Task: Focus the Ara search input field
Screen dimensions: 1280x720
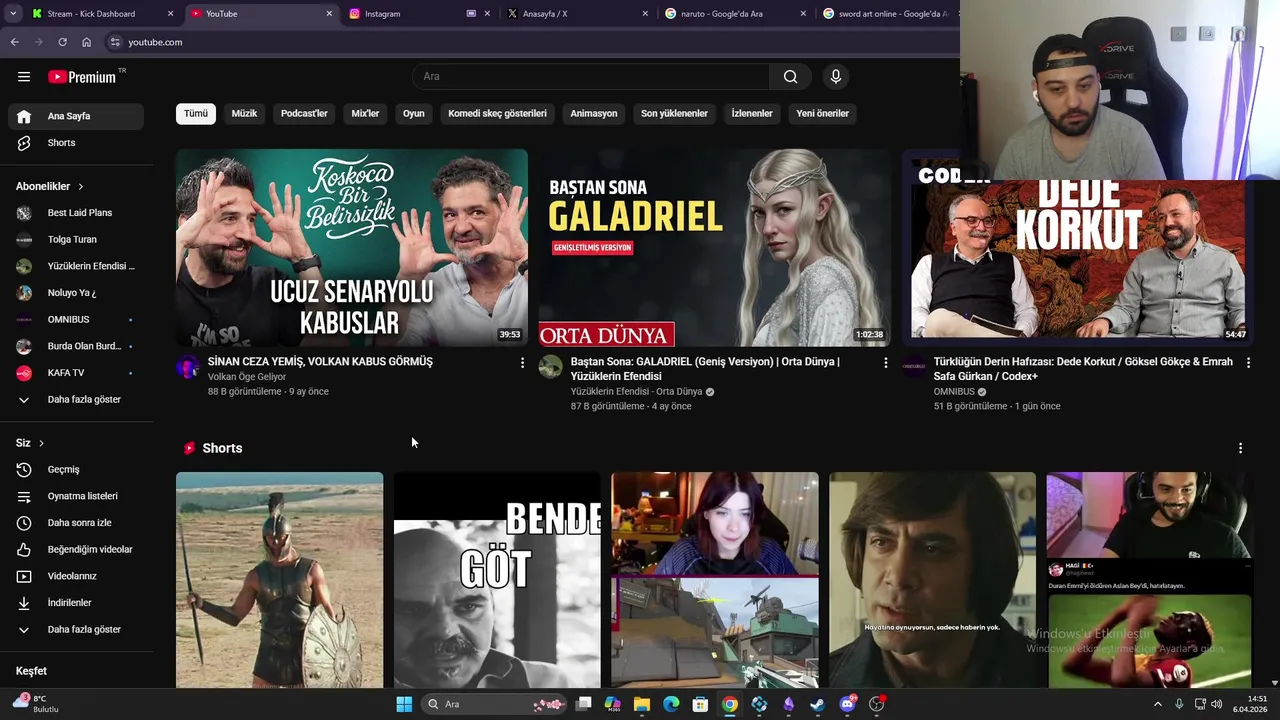Action: (x=591, y=77)
